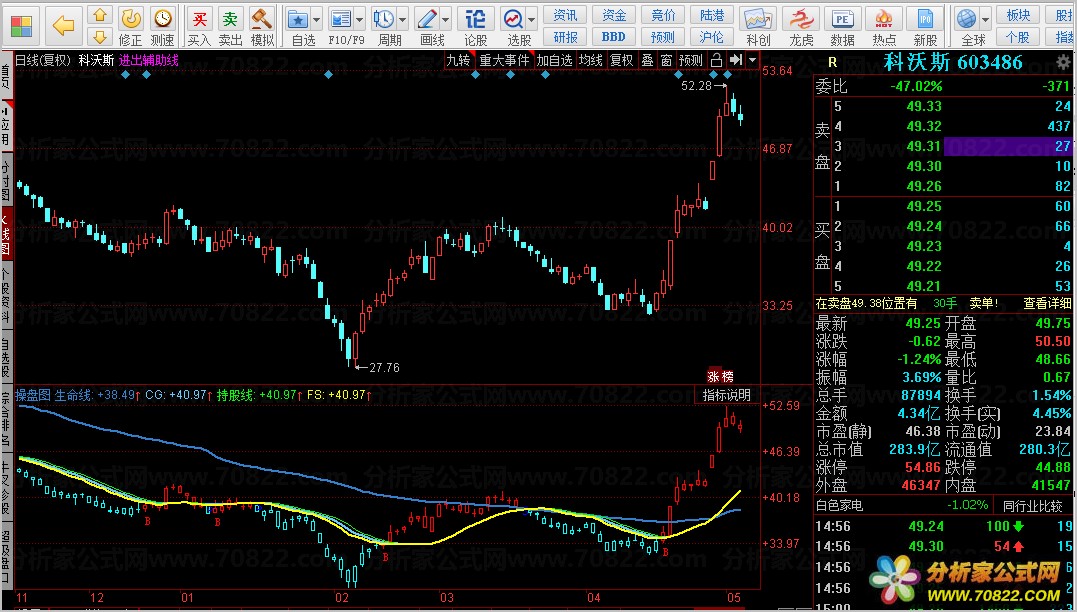
Task: Expand the F10/F9 dropdown arrow
Action: [x=359, y=19]
